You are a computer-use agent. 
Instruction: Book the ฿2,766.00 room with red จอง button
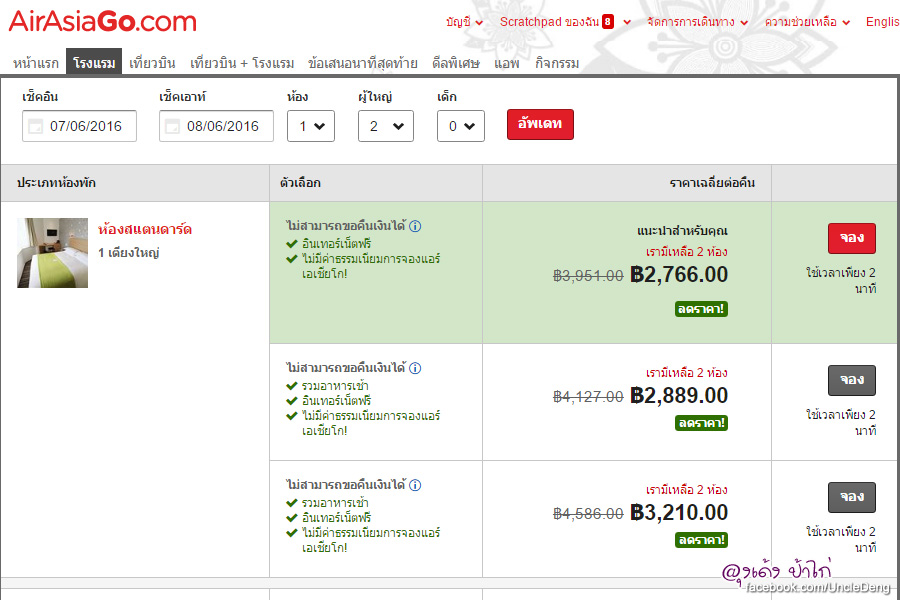coord(851,239)
